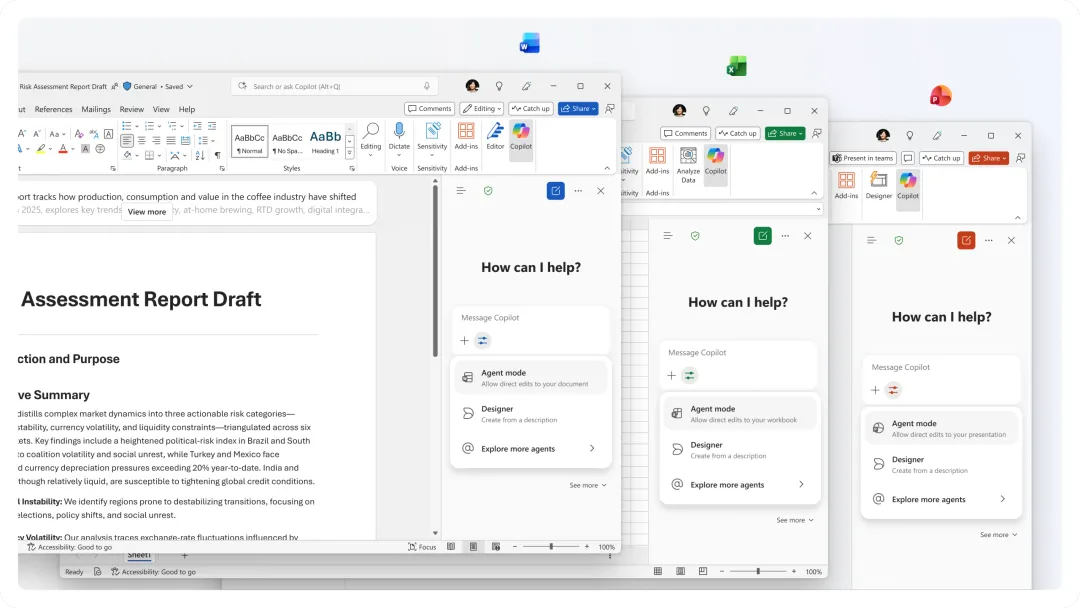Click View more on the summary card
This screenshot has height=608, width=1080.
tap(147, 211)
